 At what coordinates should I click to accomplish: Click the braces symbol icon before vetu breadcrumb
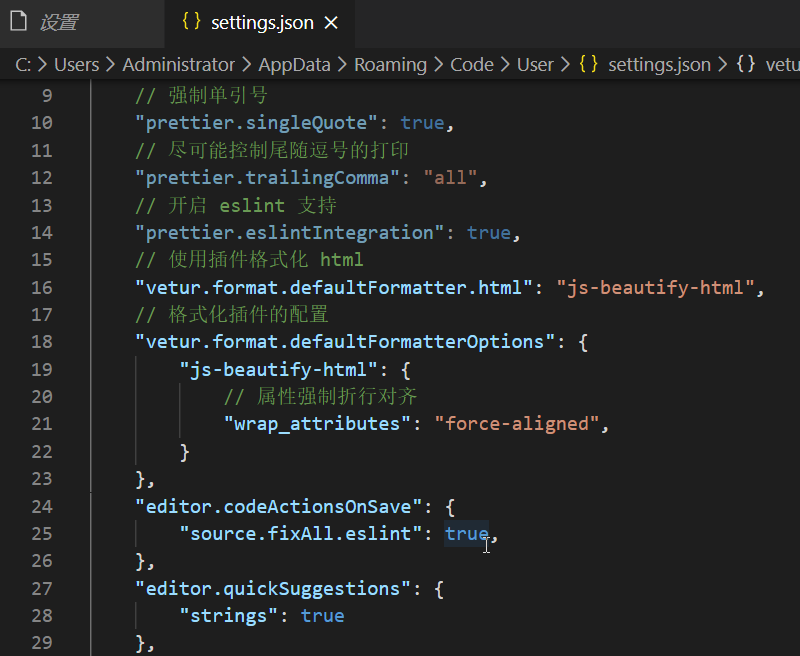coord(745,64)
